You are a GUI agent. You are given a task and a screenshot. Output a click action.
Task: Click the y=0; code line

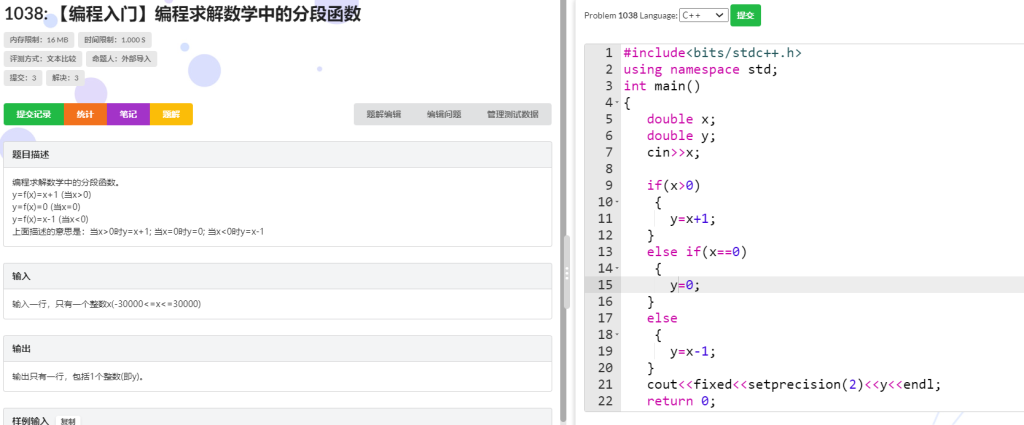(x=685, y=285)
